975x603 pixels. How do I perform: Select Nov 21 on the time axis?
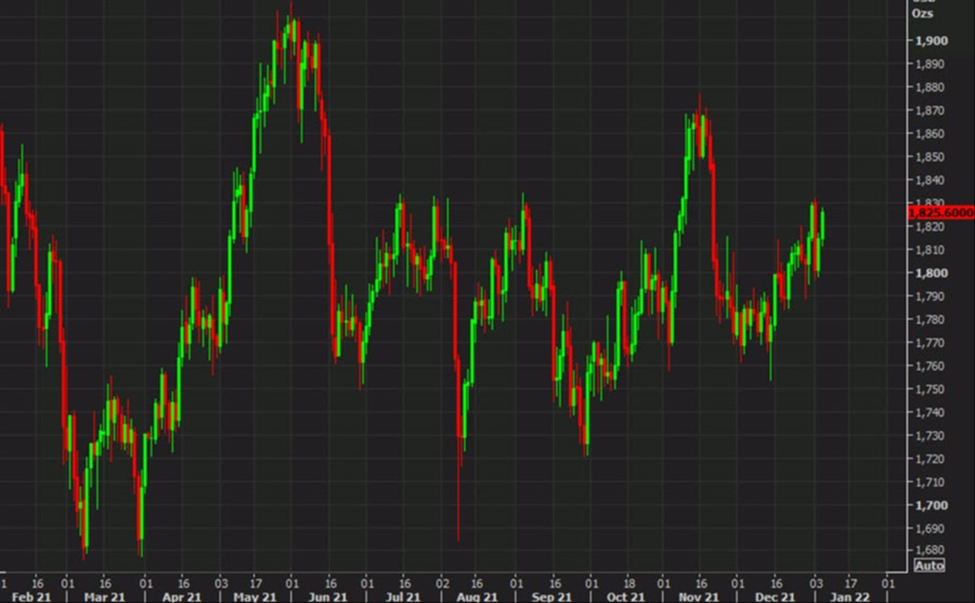point(699,597)
